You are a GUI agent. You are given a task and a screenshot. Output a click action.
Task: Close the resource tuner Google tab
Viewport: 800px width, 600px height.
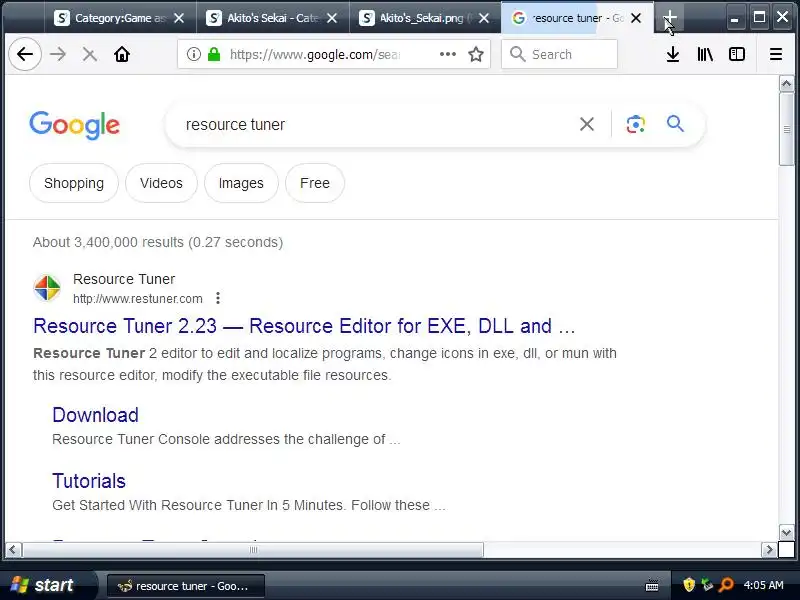tap(636, 18)
